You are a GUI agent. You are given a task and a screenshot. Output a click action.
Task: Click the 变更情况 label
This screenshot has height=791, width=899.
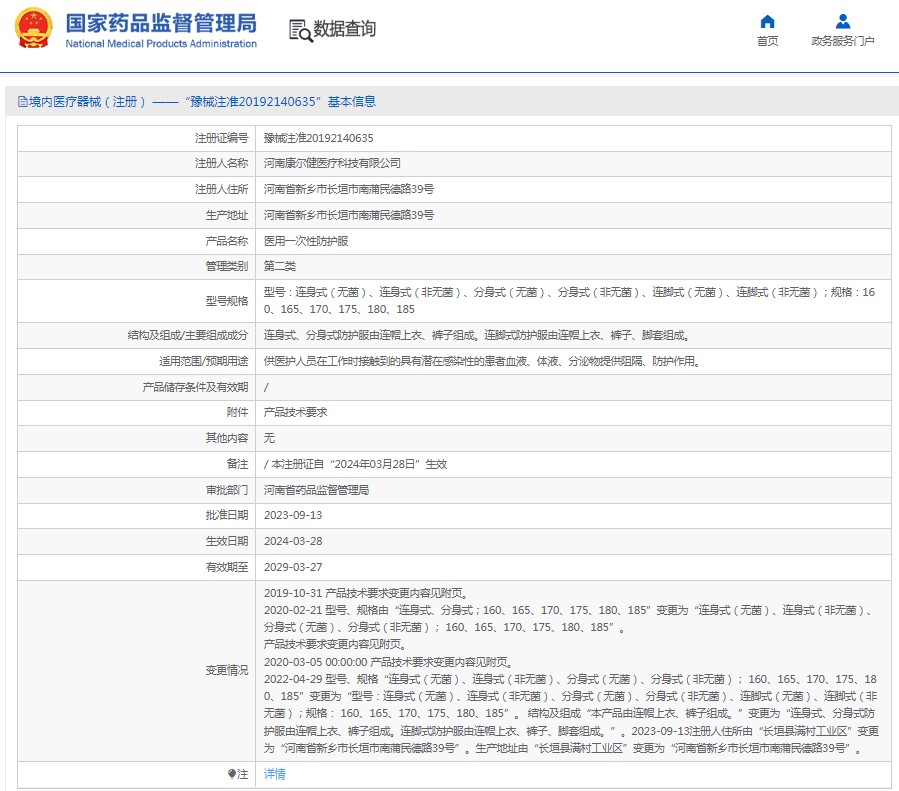pos(226,670)
